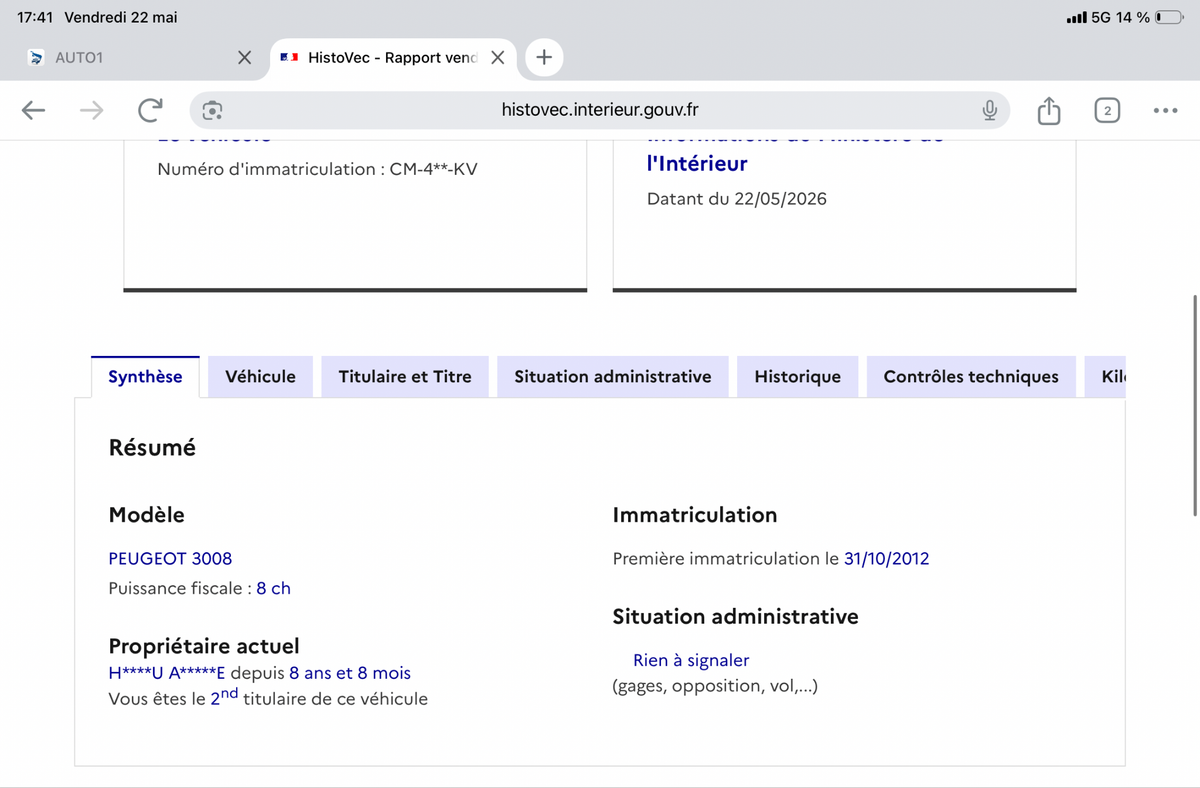The width and height of the screenshot is (1200, 788).
Task: Tap the microphone voice search icon
Action: coord(989,110)
